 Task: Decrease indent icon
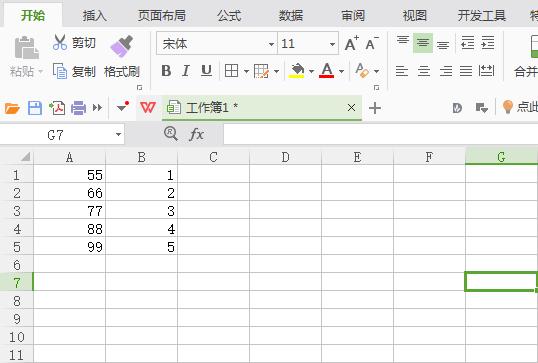[x=467, y=43]
